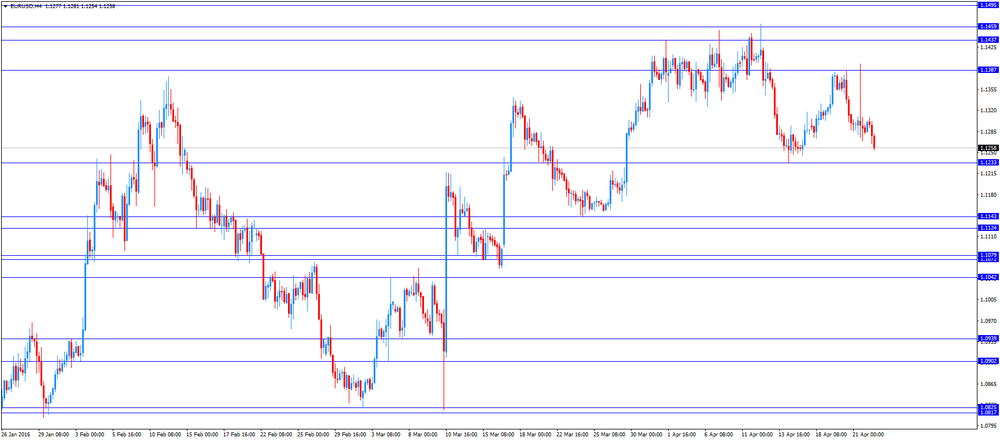Click the 1.1124 price level label
1000x441 pixels.
(988, 228)
